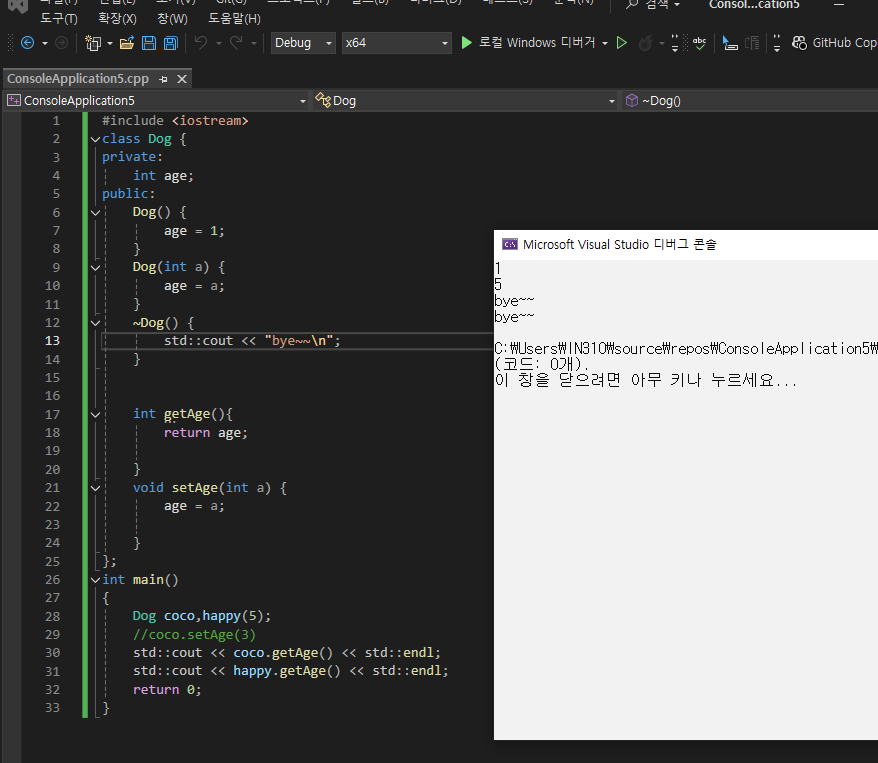Click the 'Dog coco,happy(5);' code line
This screenshot has height=763, width=878.
pos(202,616)
